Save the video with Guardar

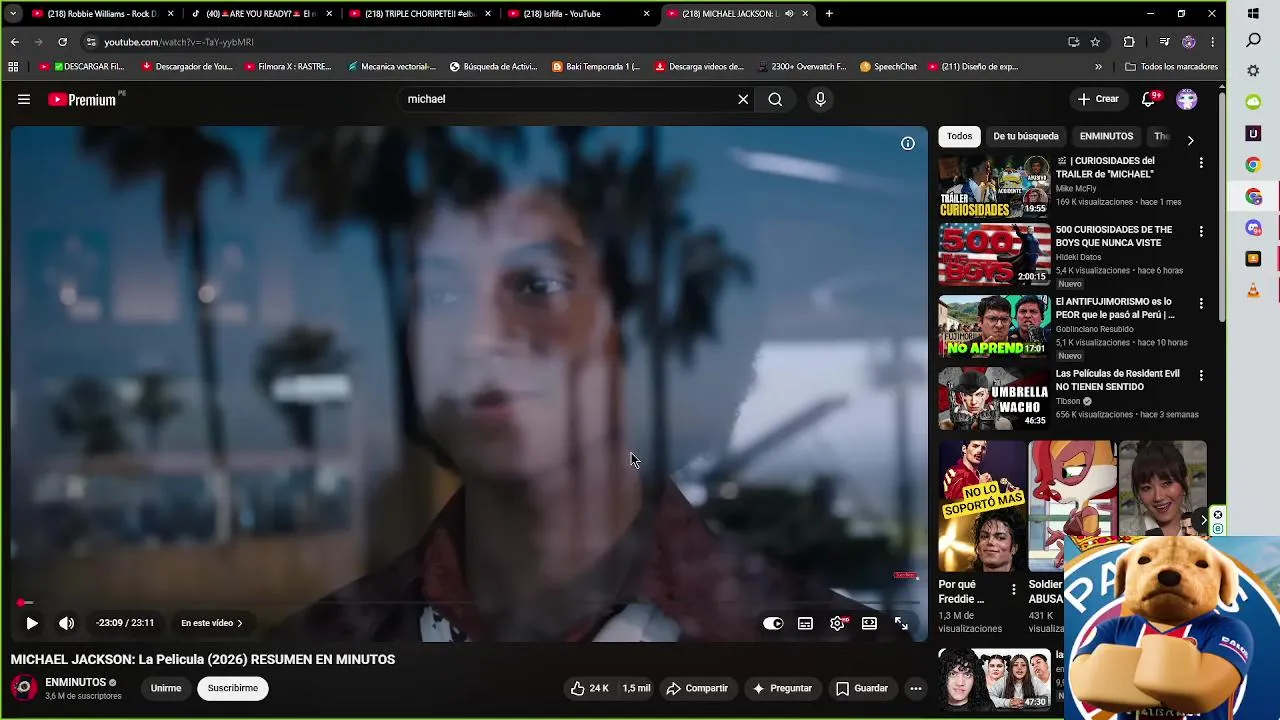click(x=862, y=688)
